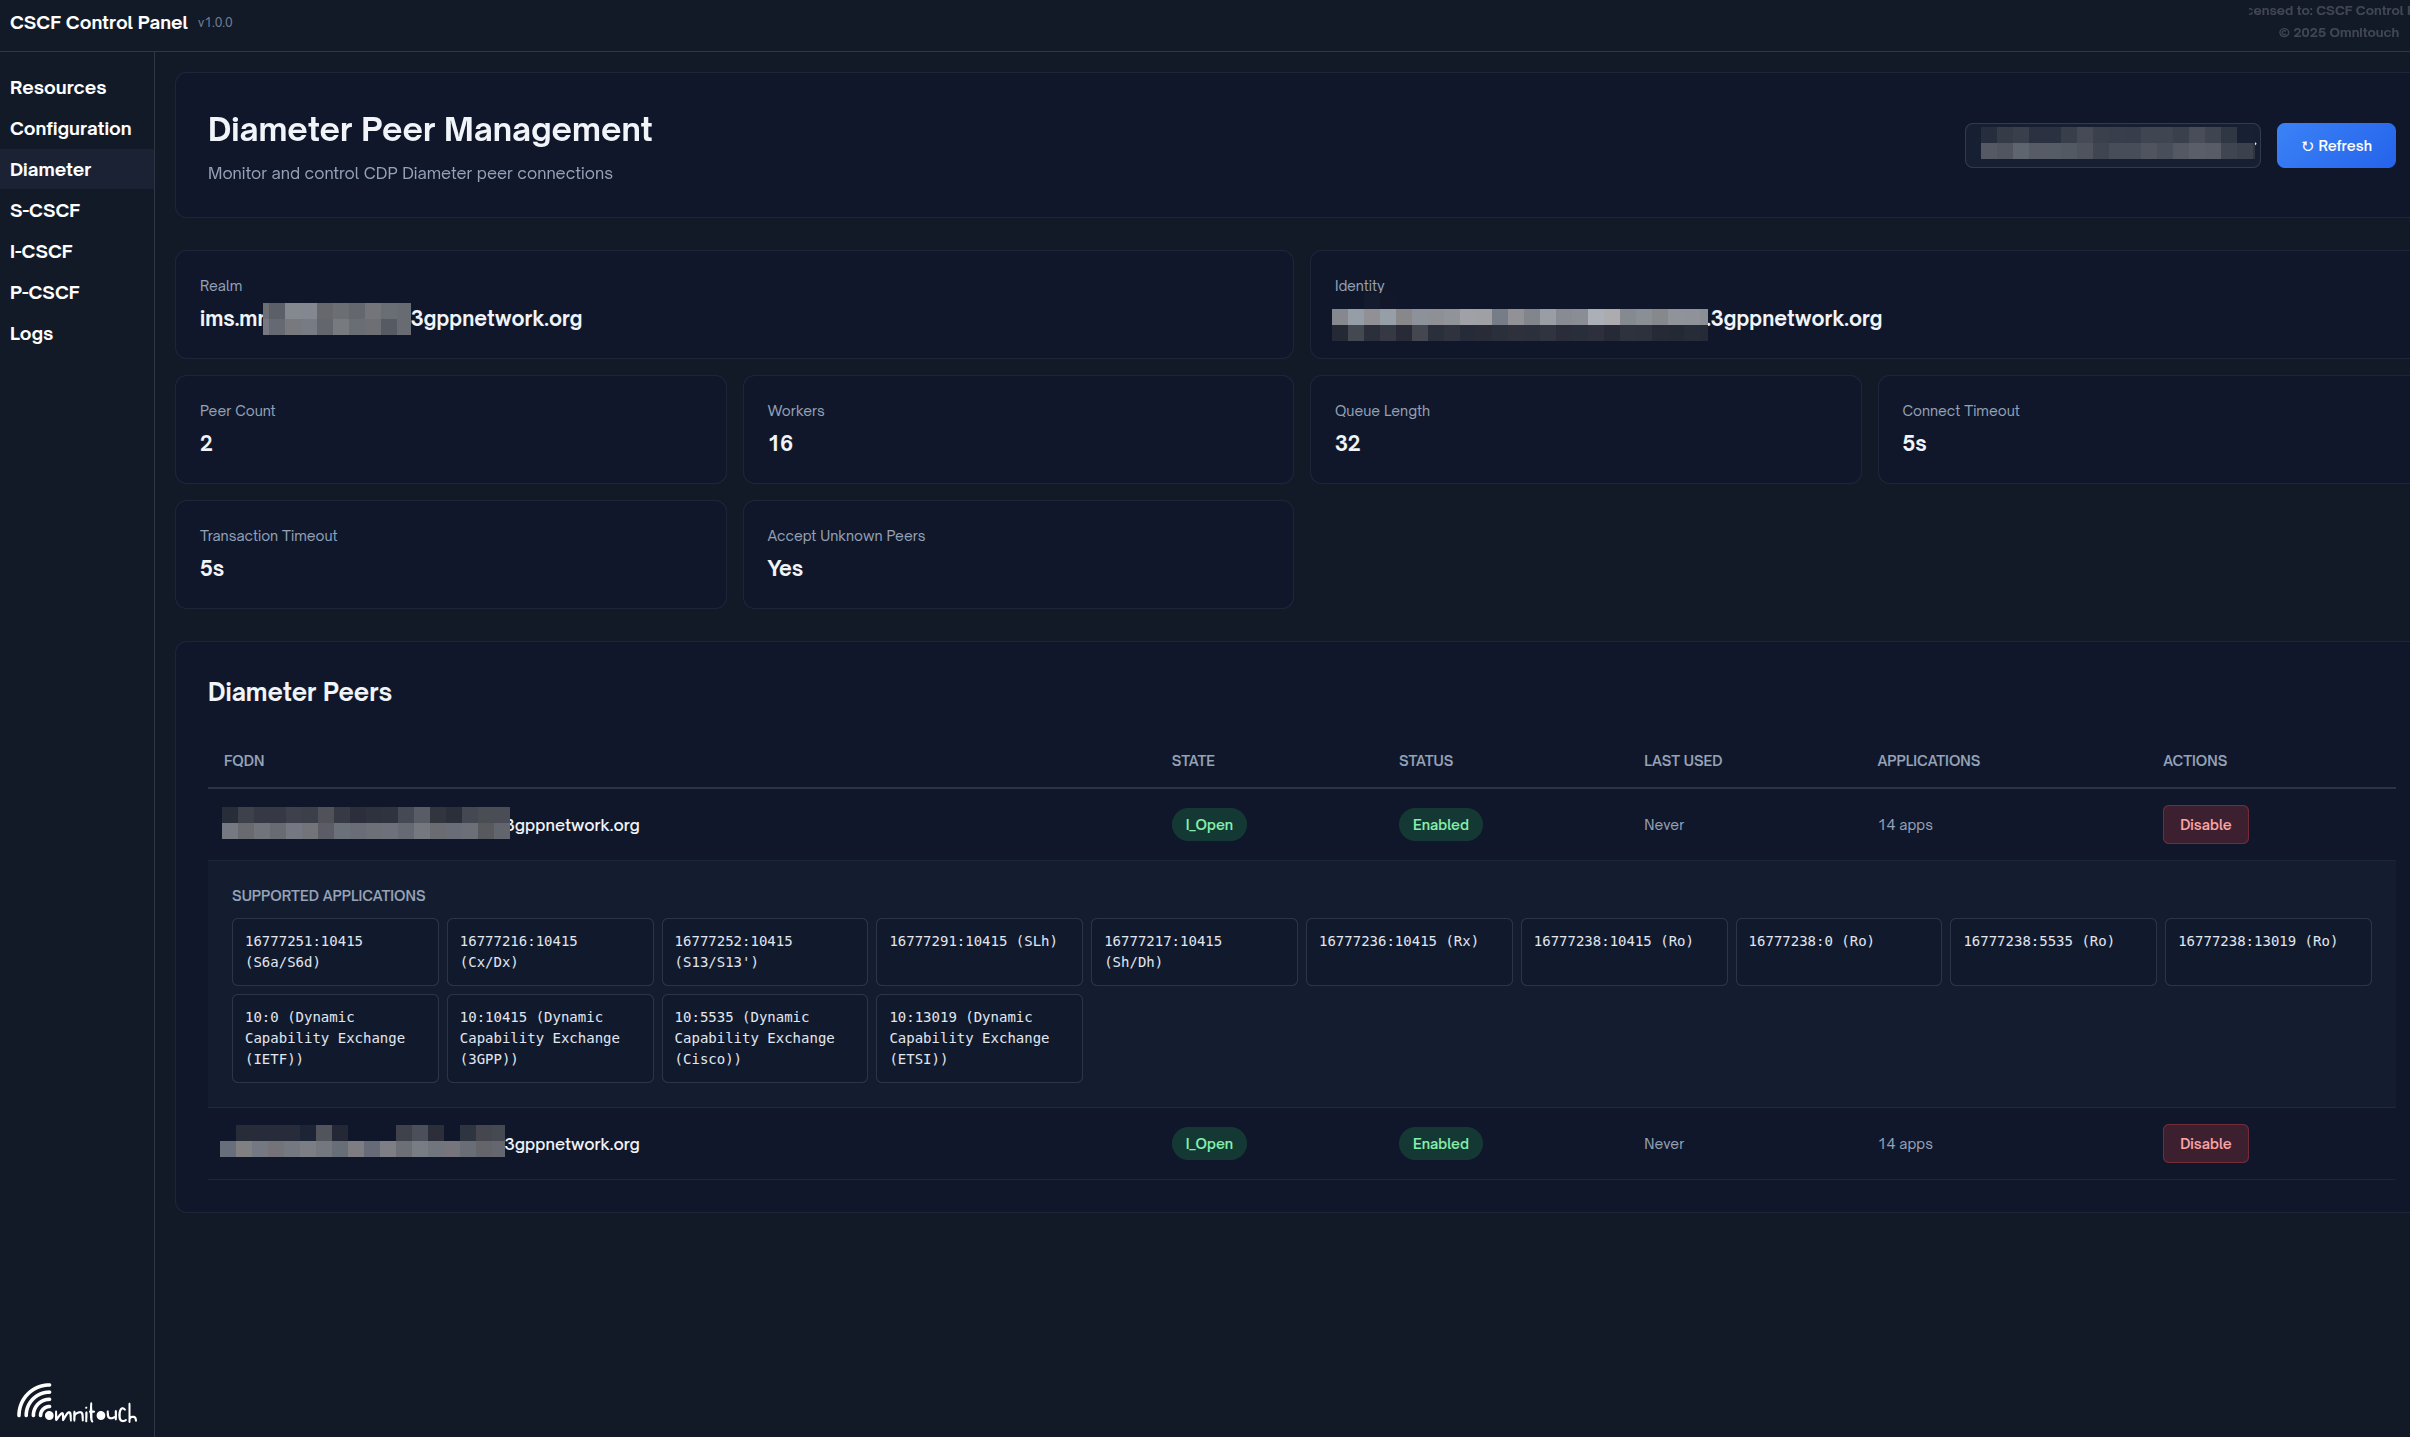Collapse the first peer's supported applications list
2410x1437 pixels.
tap(430, 825)
